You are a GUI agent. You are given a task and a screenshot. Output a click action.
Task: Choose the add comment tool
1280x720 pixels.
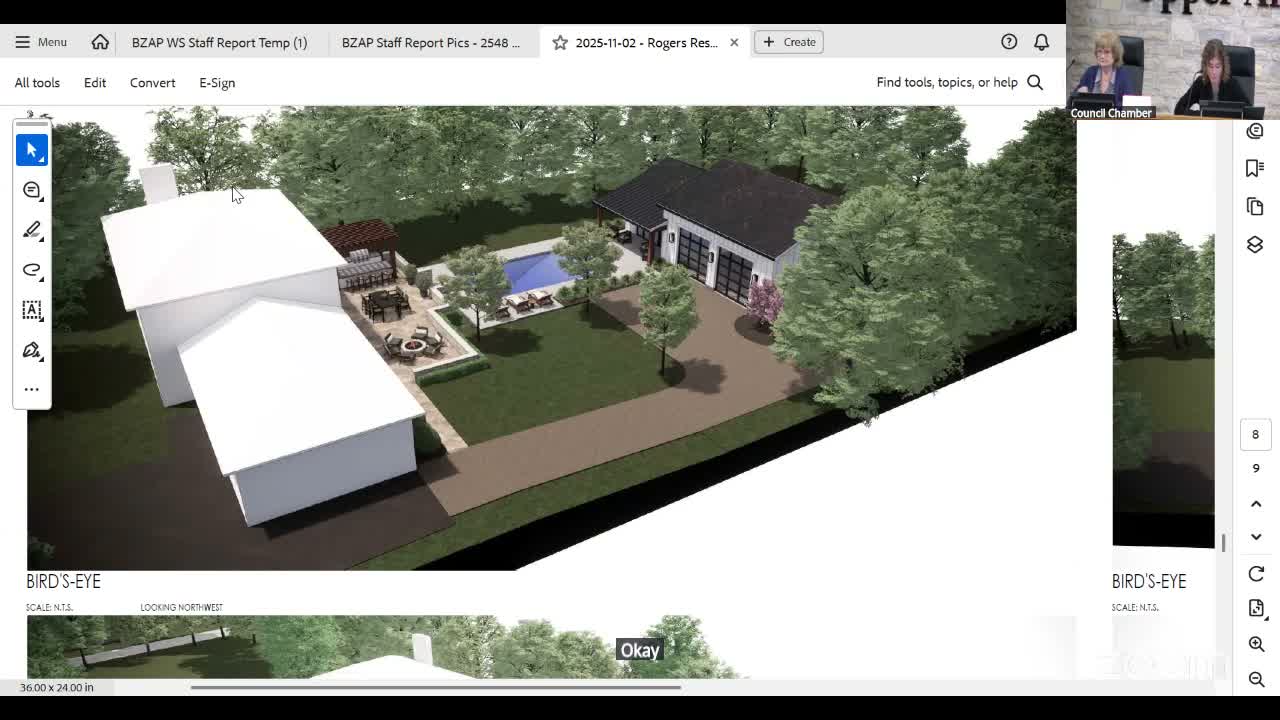coord(31,190)
